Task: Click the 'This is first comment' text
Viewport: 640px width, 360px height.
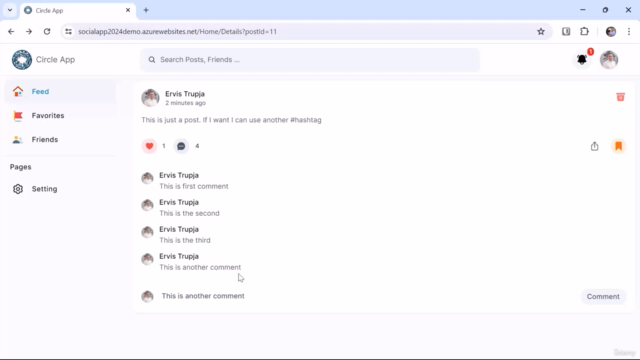Action: pyautogui.click(x=194, y=186)
